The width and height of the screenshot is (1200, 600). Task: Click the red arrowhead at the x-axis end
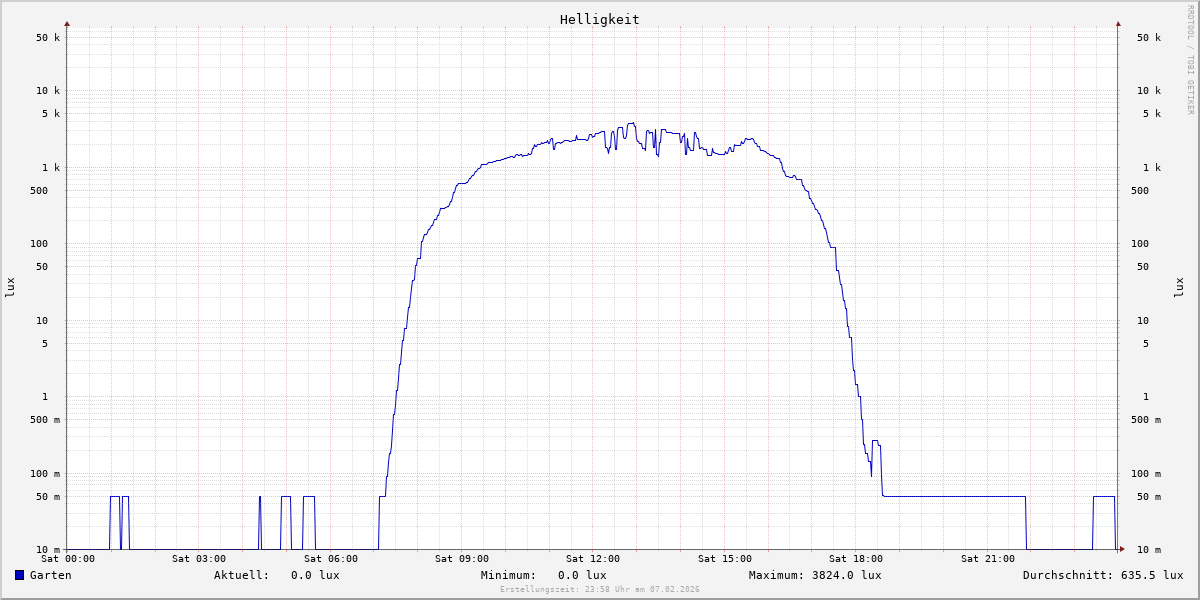(1122, 549)
